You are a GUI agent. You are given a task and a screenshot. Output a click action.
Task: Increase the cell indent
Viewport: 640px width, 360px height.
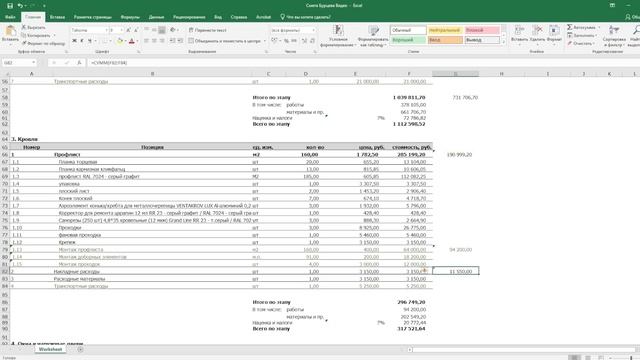click(180, 41)
